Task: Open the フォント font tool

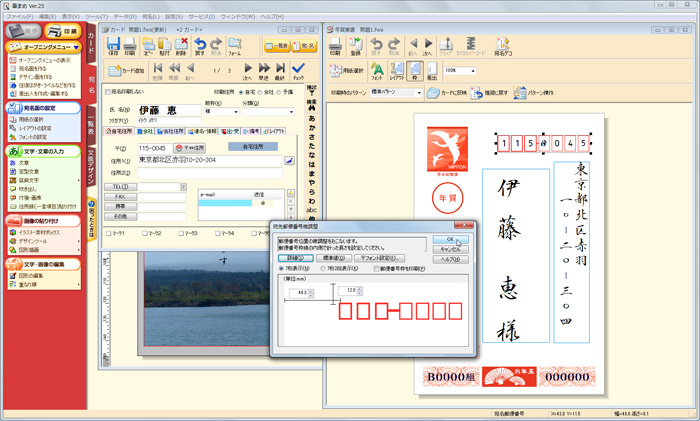Action: [x=377, y=72]
